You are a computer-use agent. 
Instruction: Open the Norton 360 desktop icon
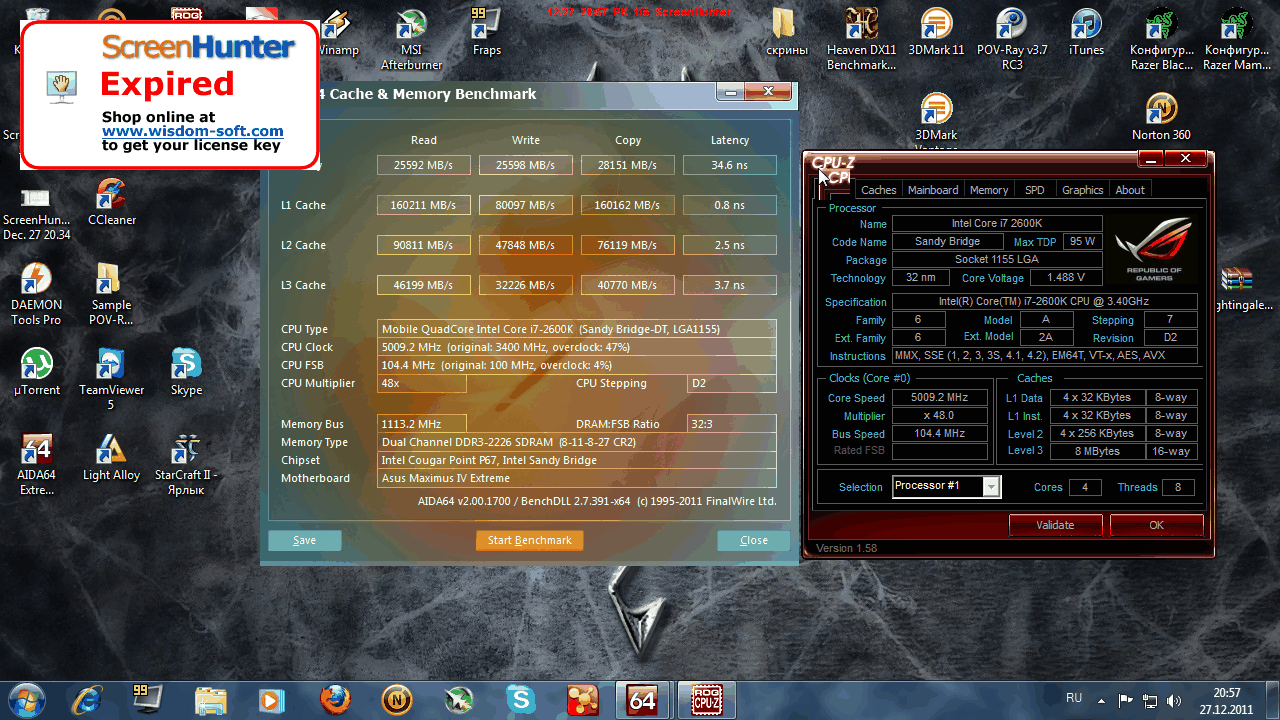pos(1160,109)
